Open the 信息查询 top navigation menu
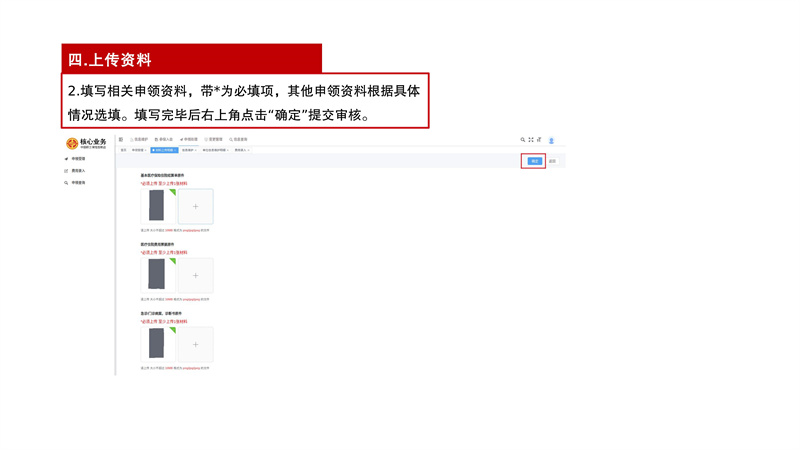Viewport: 800px width, 450px height. point(238,139)
